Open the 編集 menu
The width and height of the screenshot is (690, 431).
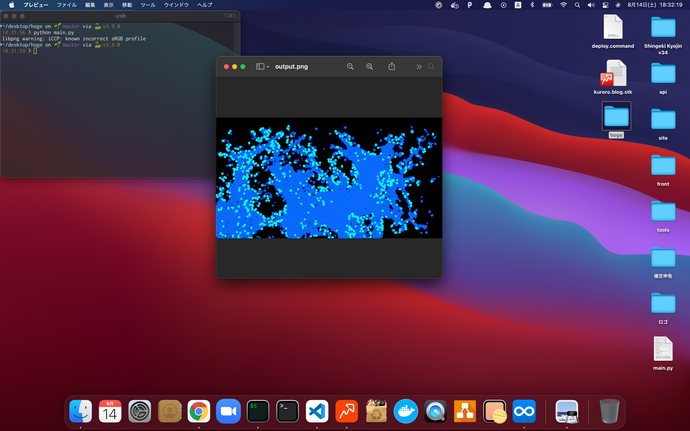click(x=90, y=5)
